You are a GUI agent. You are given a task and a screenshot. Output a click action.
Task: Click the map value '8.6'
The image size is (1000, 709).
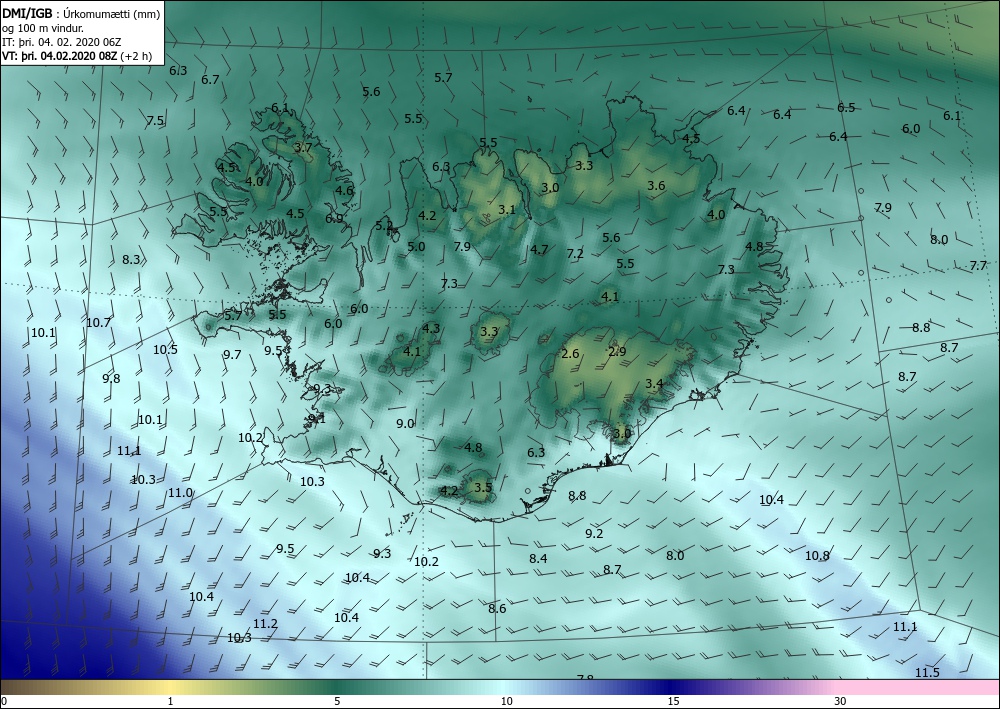[497, 608]
